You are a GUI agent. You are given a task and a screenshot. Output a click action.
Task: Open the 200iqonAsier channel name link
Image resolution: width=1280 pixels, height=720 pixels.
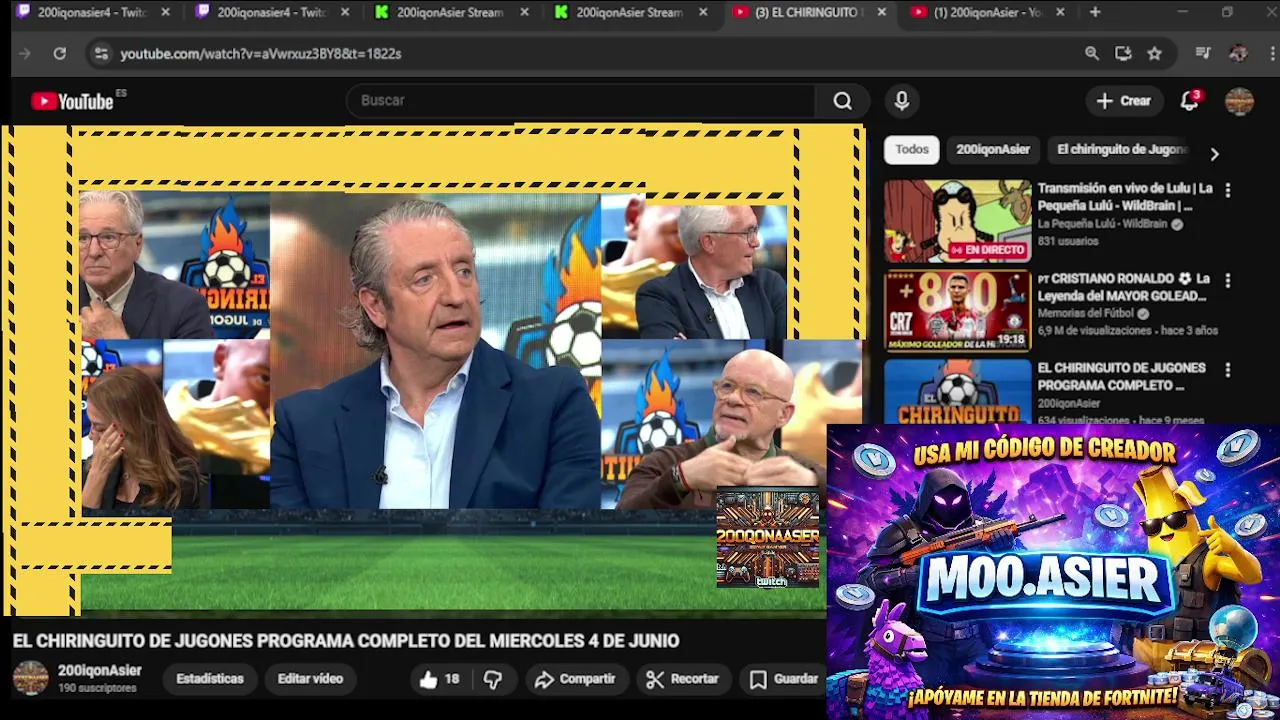point(99,671)
